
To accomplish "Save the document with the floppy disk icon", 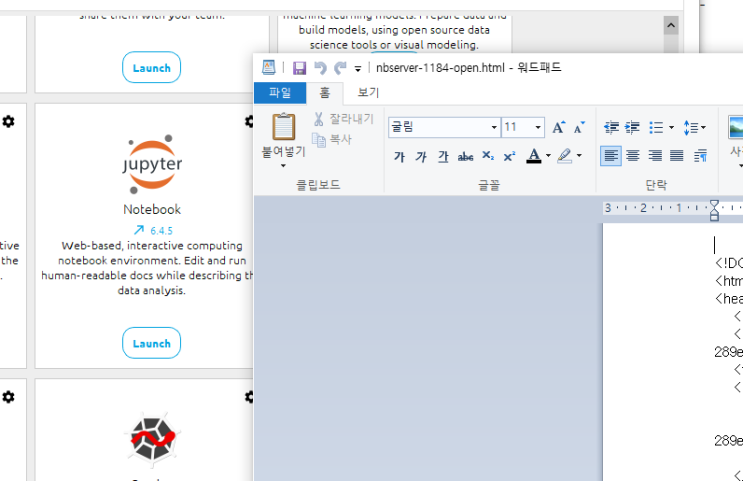I will [x=299, y=68].
